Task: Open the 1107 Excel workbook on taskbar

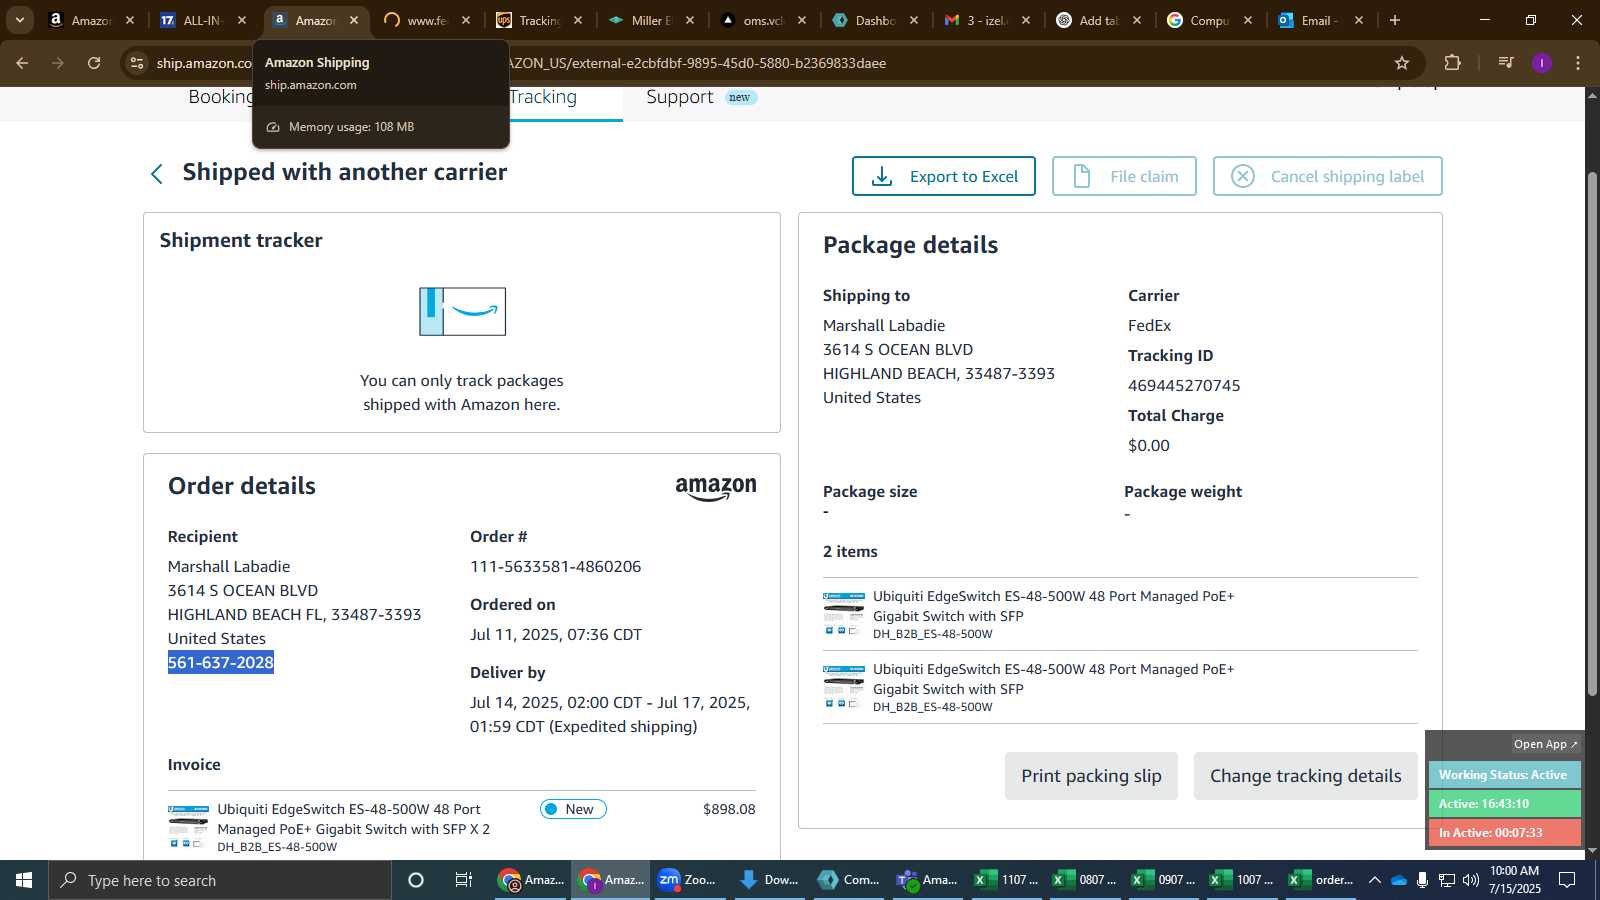Action: coord(1007,880)
